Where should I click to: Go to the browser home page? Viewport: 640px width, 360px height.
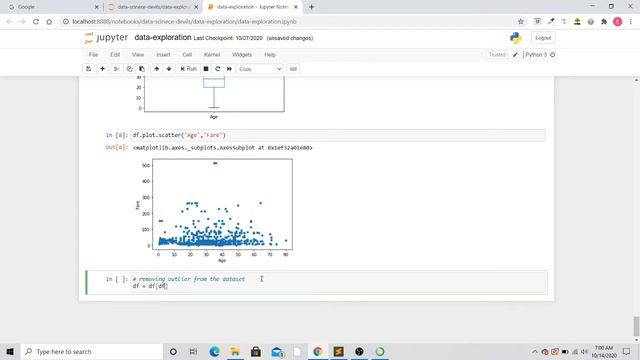49,22
